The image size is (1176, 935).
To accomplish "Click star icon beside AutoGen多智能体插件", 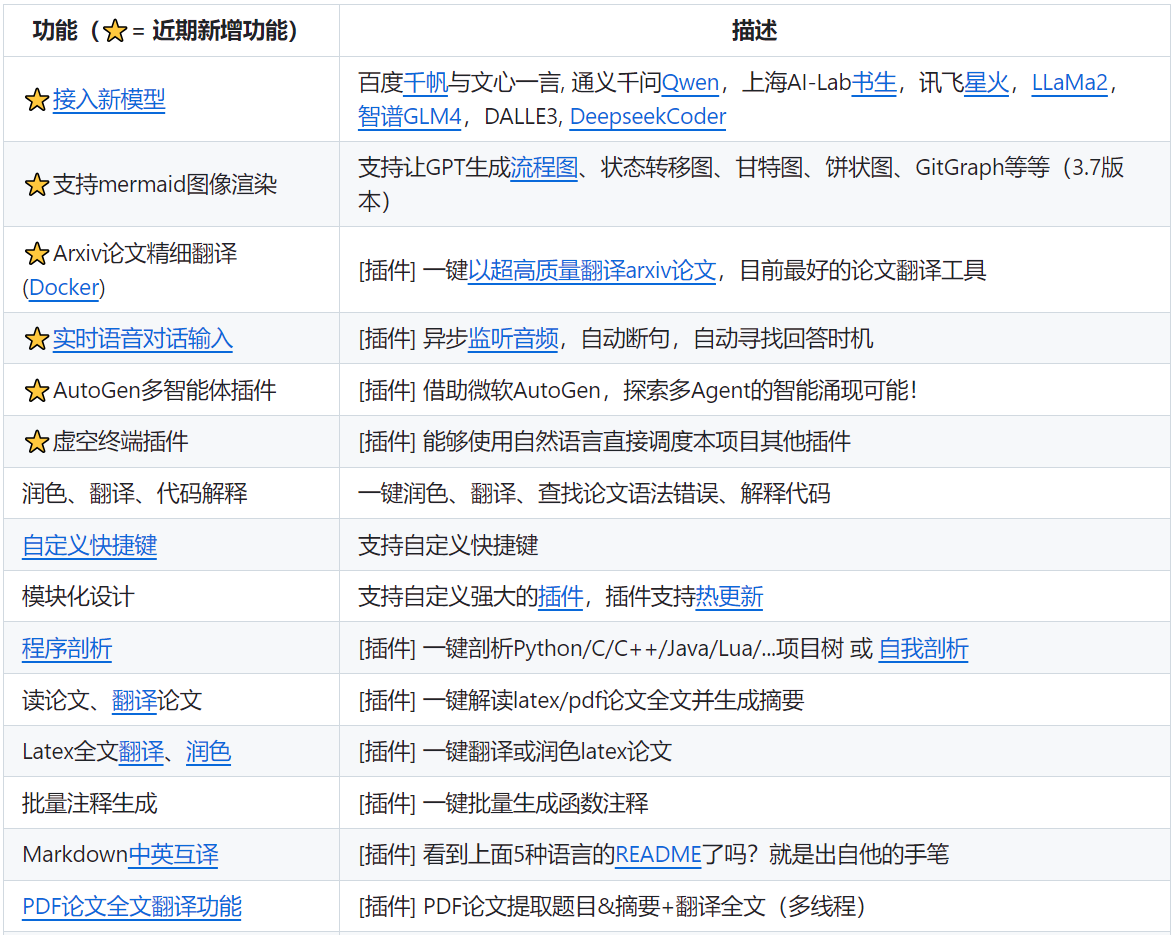I will click(x=37, y=391).
